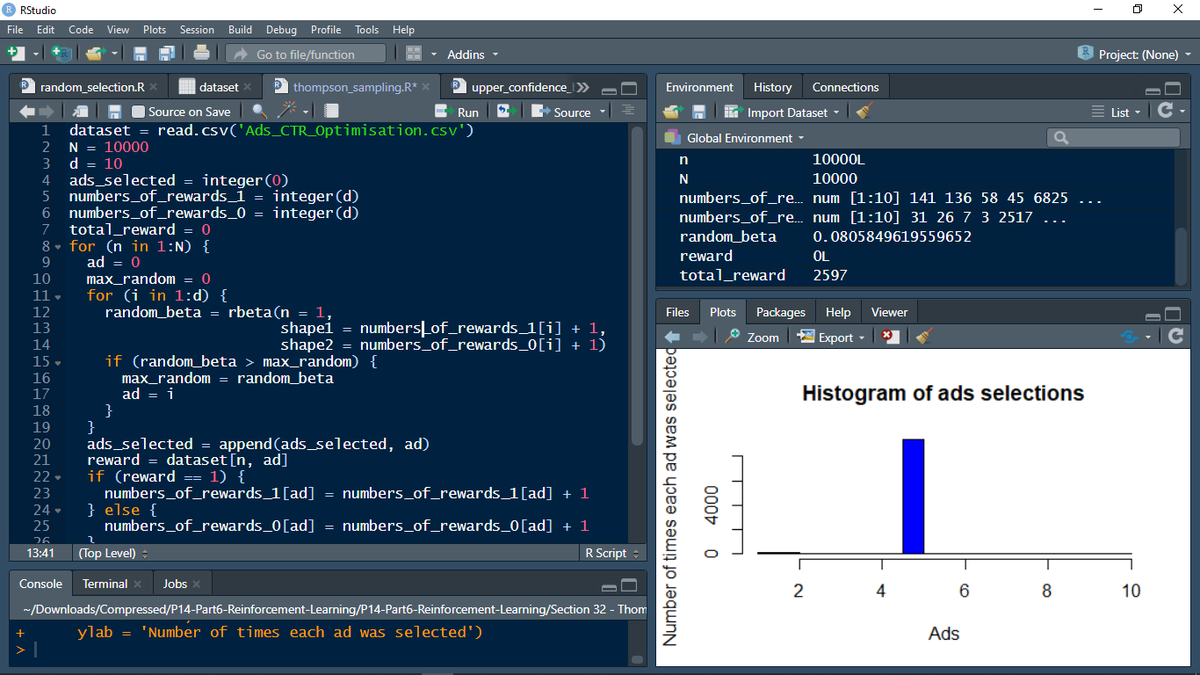This screenshot has width=1200, height=675.
Task: Print the current file
Action: coord(201,54)
